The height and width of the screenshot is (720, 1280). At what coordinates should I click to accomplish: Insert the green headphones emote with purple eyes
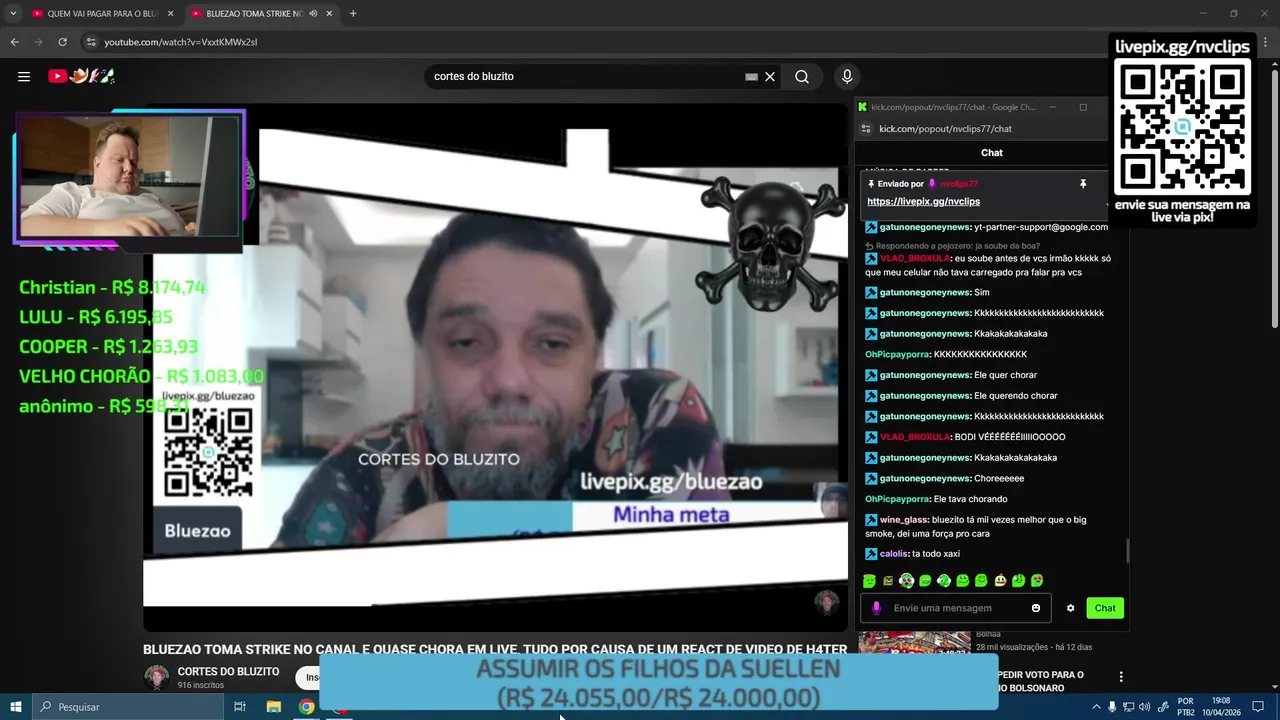[906, 581]
